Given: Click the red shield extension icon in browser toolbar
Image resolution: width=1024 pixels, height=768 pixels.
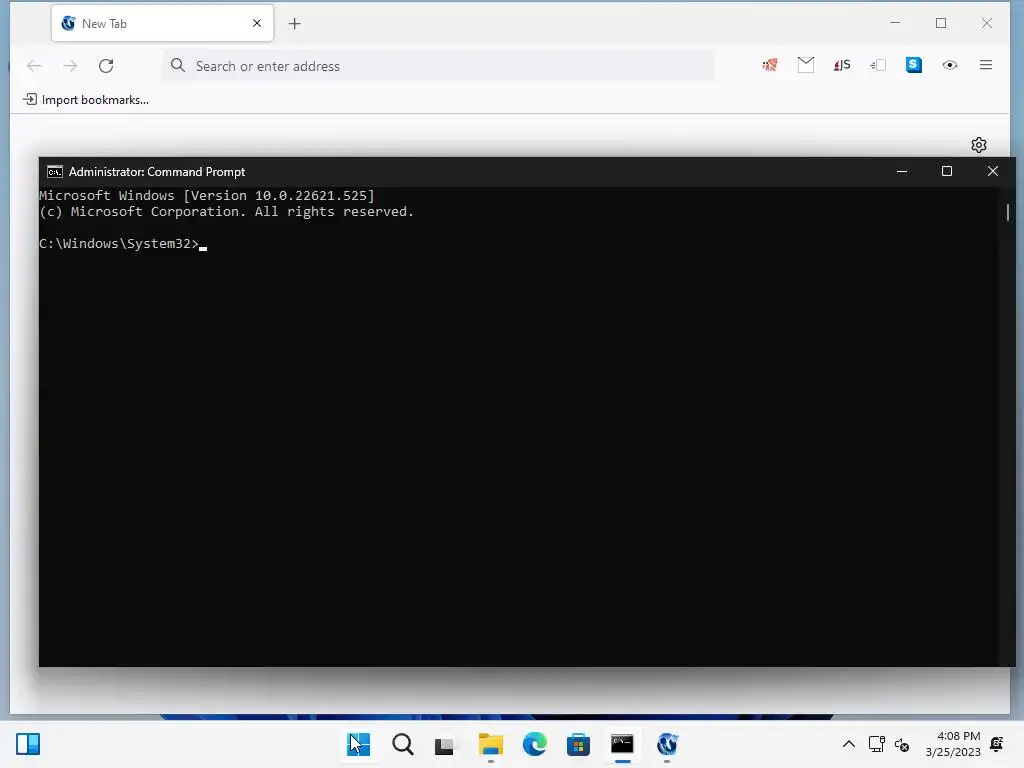Looking at the screenshot, I should (x=770, y=65).
